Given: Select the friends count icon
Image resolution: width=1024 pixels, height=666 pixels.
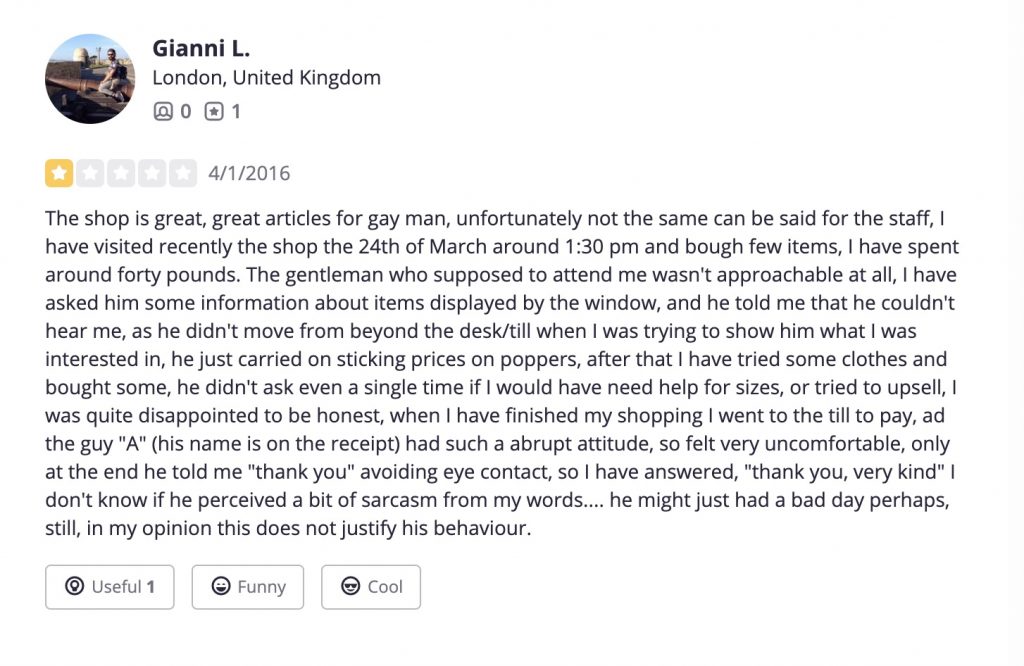Looking at the screenshot, I should (x=163, y=112).
